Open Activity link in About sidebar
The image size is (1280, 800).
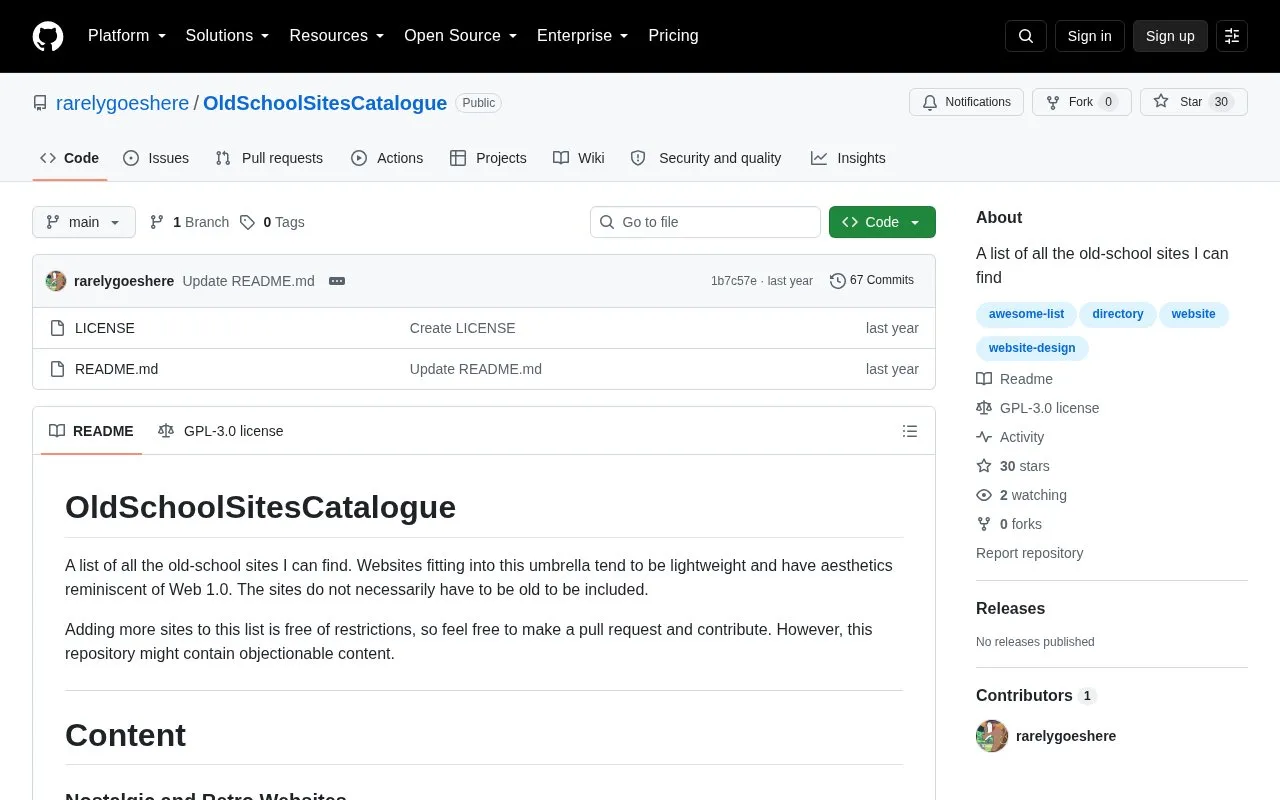coord(1011,437)
